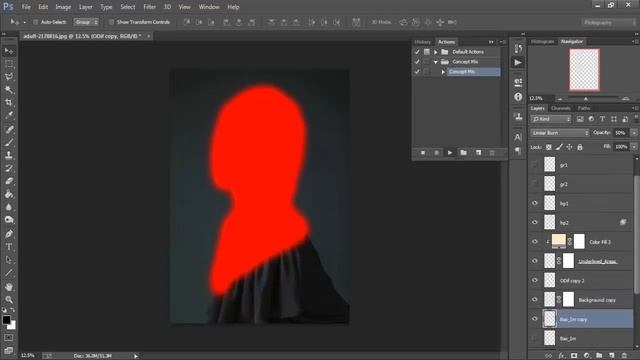
Task: Enable Auto-Select checkbox
Action: pos(36,22)
